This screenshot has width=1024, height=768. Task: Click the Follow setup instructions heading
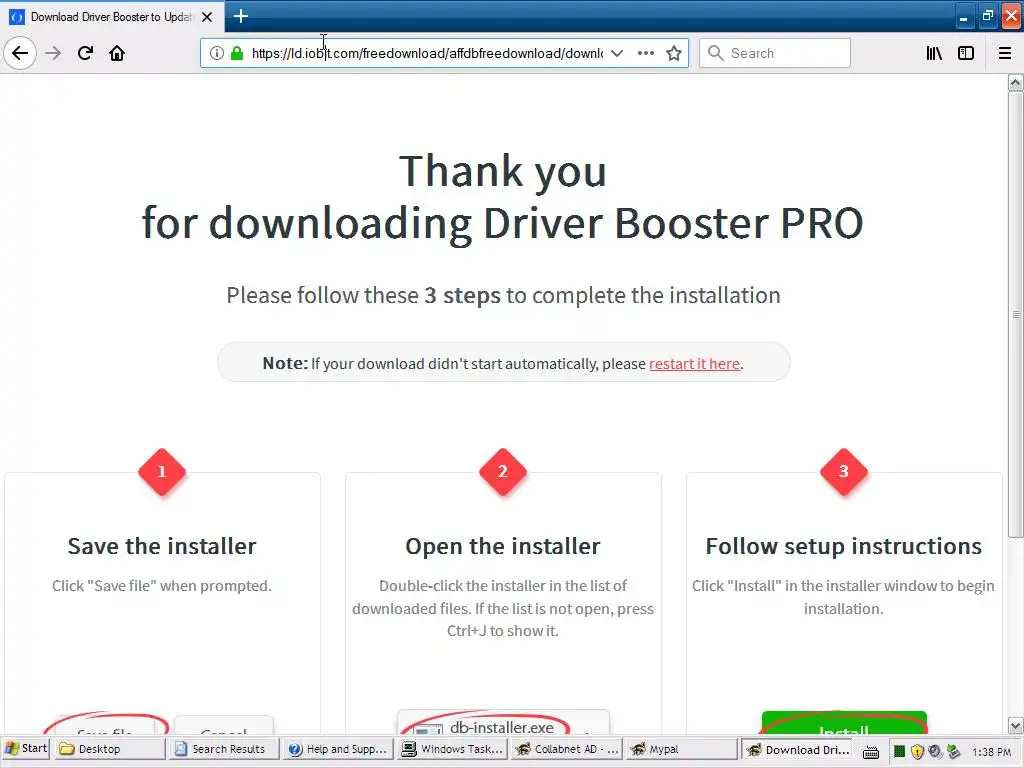(844, 546)
